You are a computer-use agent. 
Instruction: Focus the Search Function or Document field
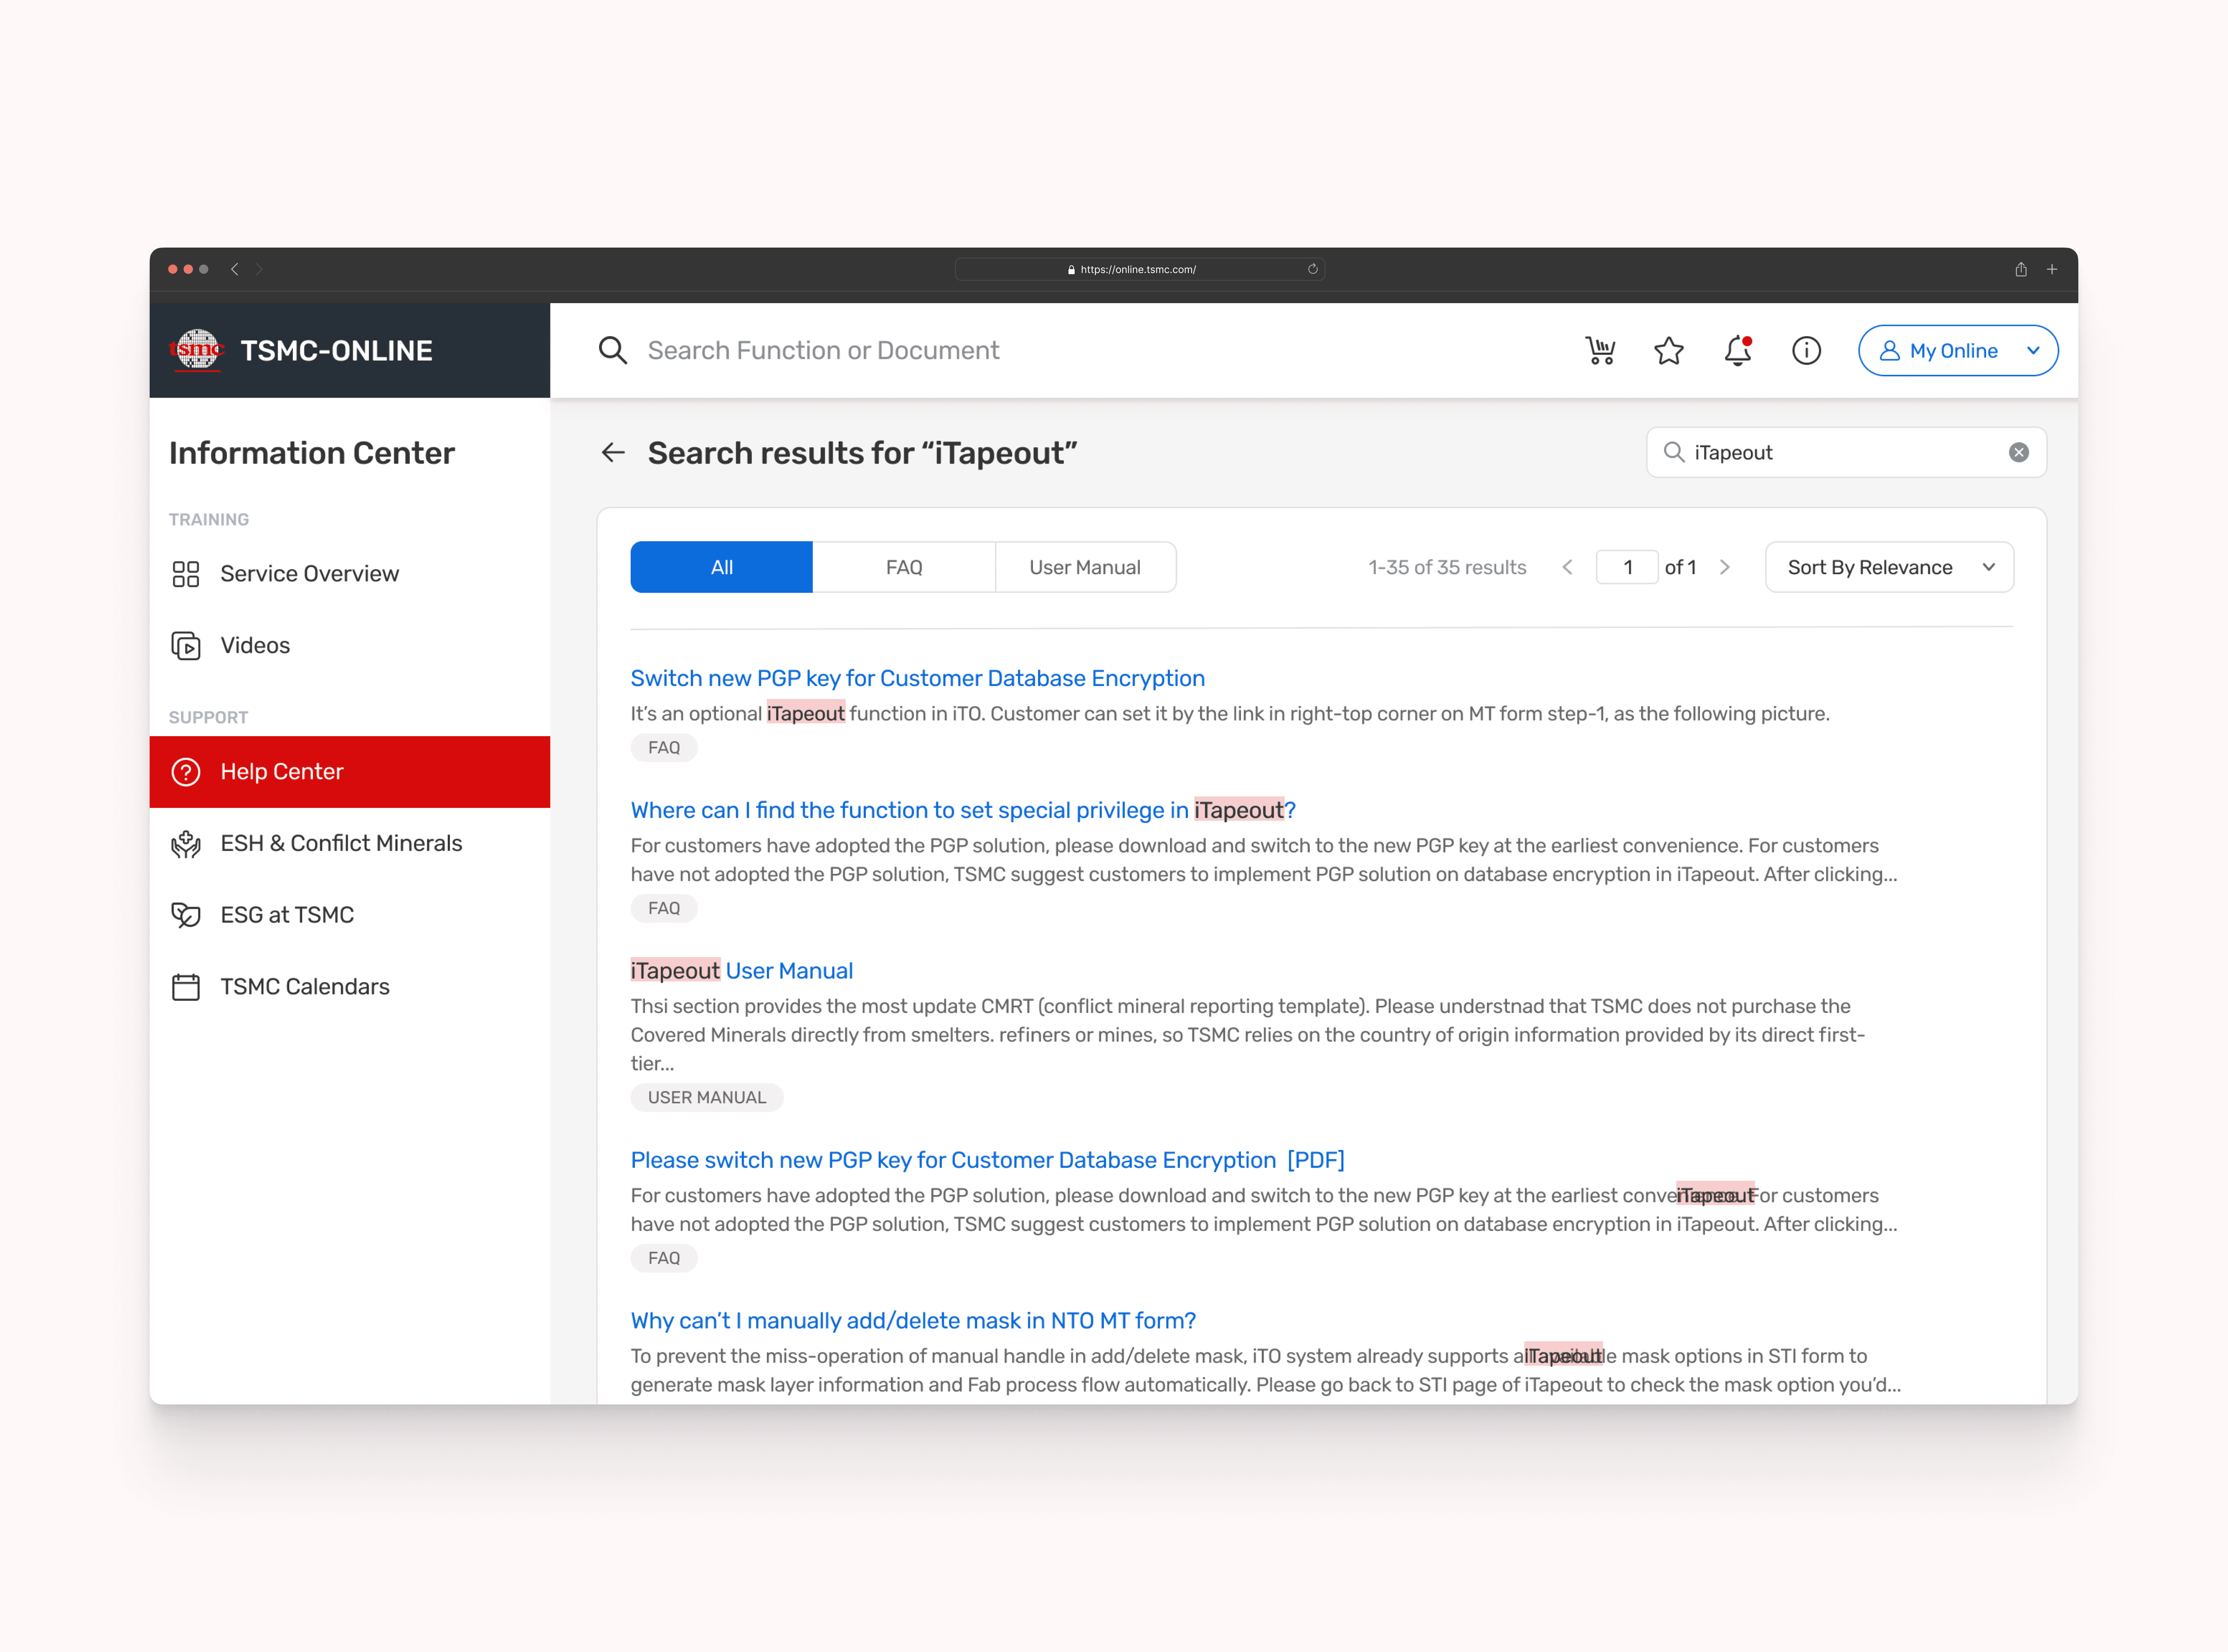tap(823, 350)
